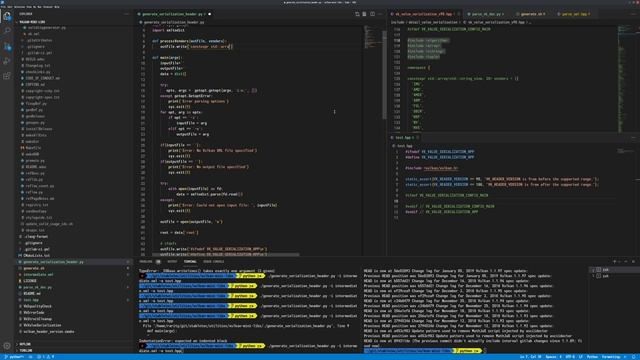Open the Extensions view in the activity bar
This screenshot has width=640, height=360.
[x=7, y=76]
